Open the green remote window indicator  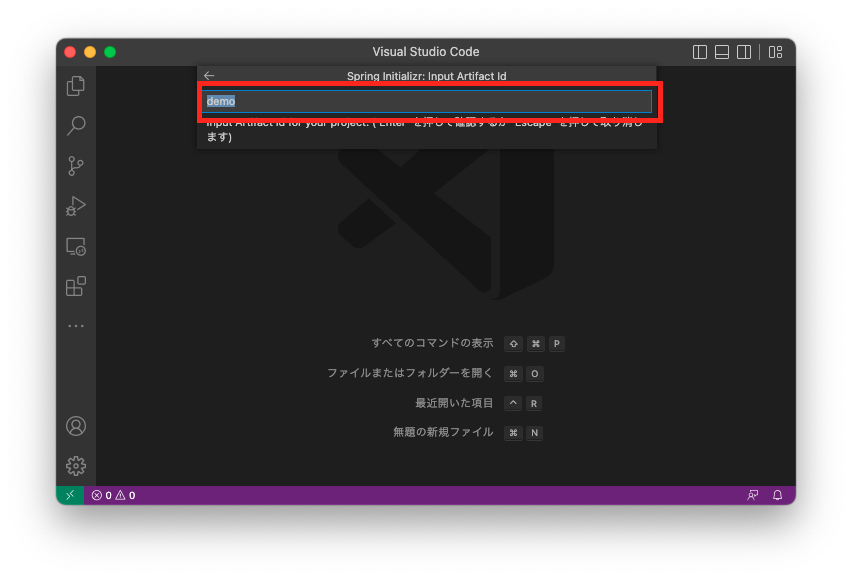(70, 495)
